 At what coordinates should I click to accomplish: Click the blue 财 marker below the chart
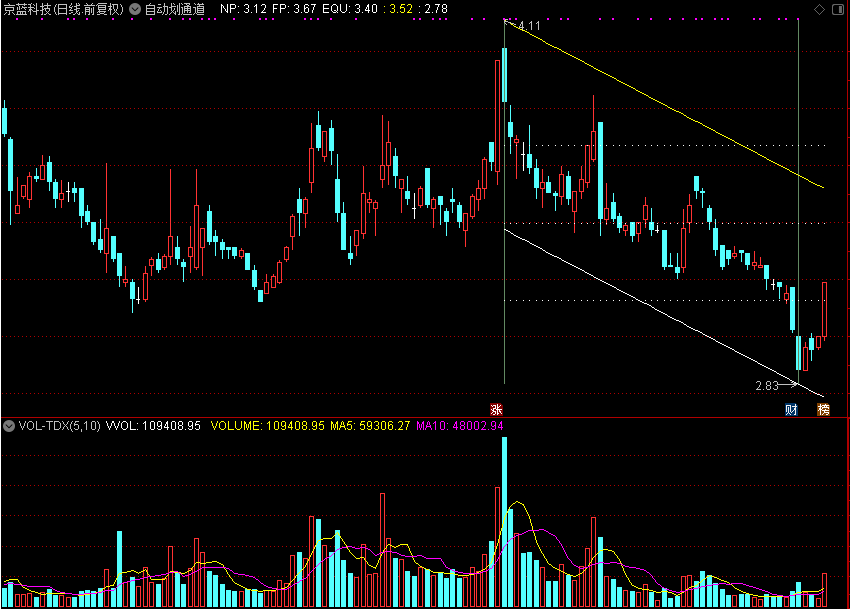(791, 409)
